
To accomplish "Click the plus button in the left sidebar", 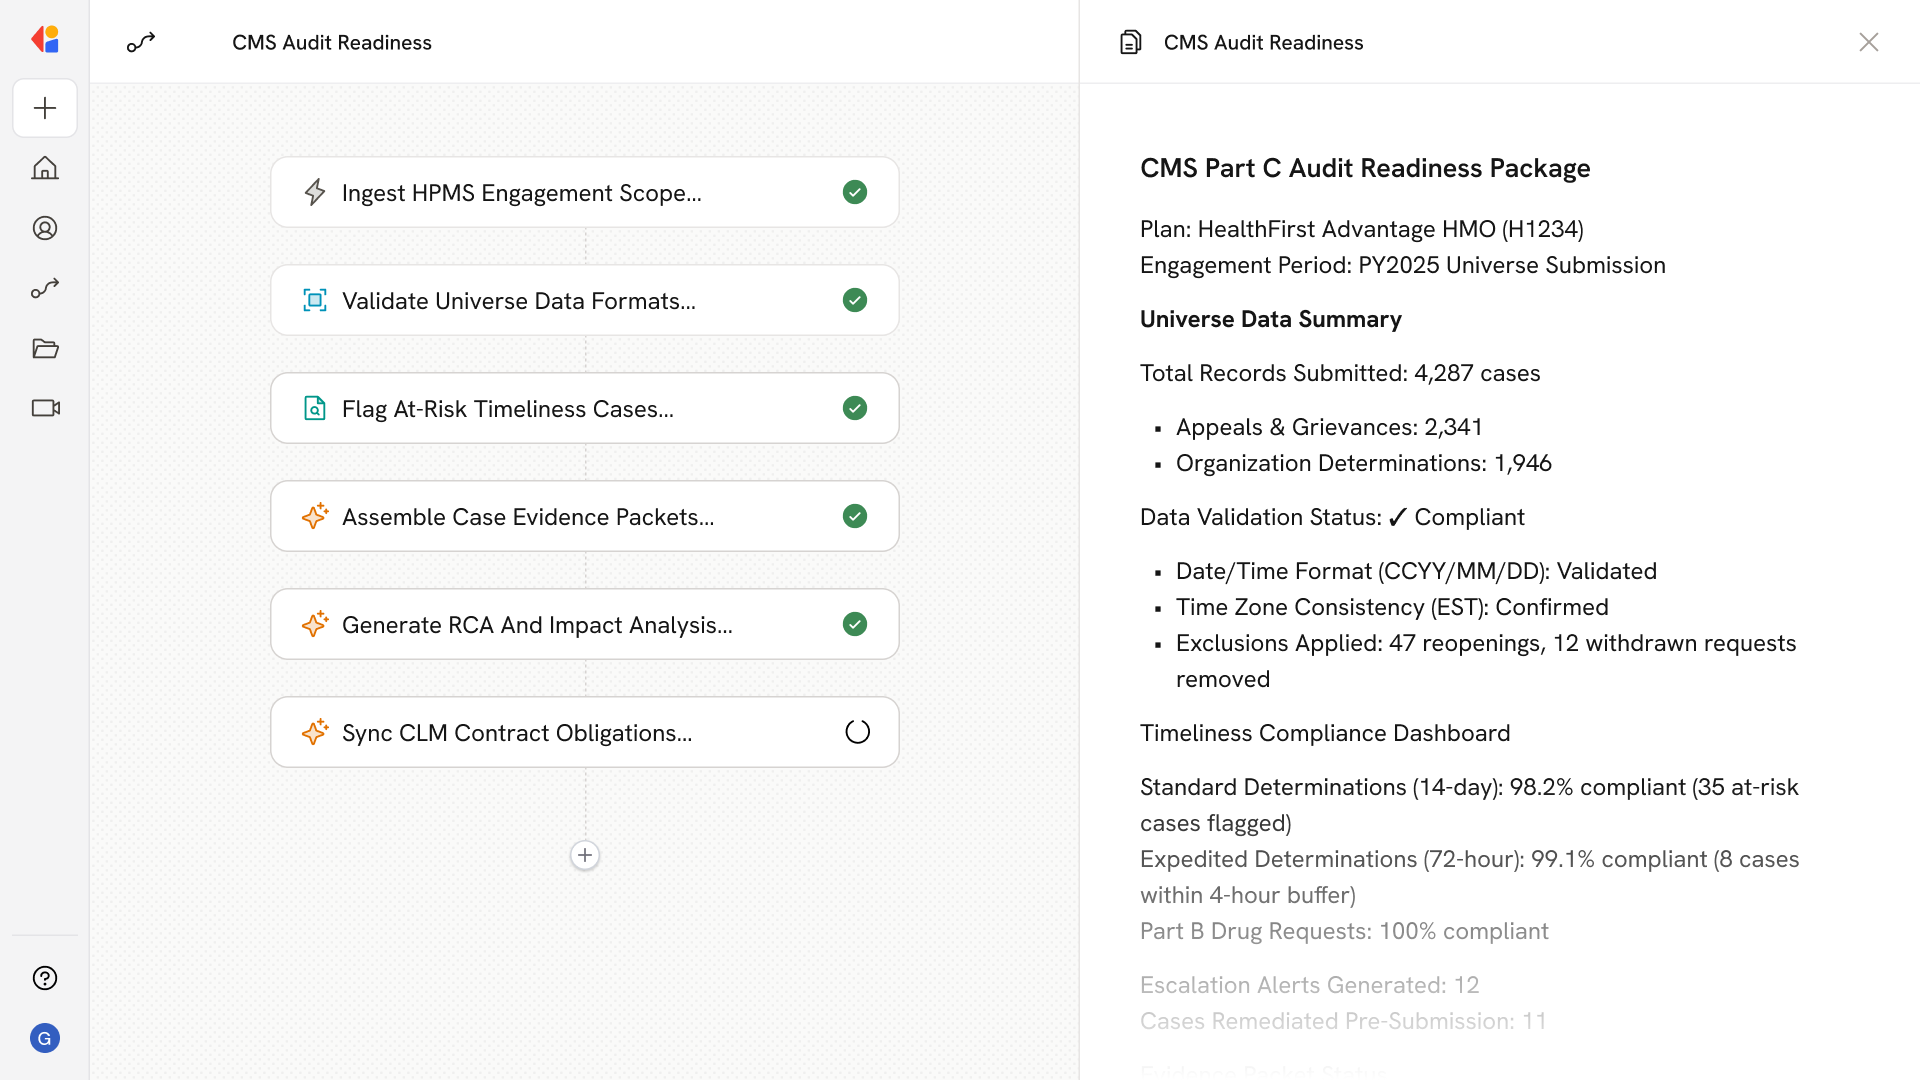I will (45, 108).
